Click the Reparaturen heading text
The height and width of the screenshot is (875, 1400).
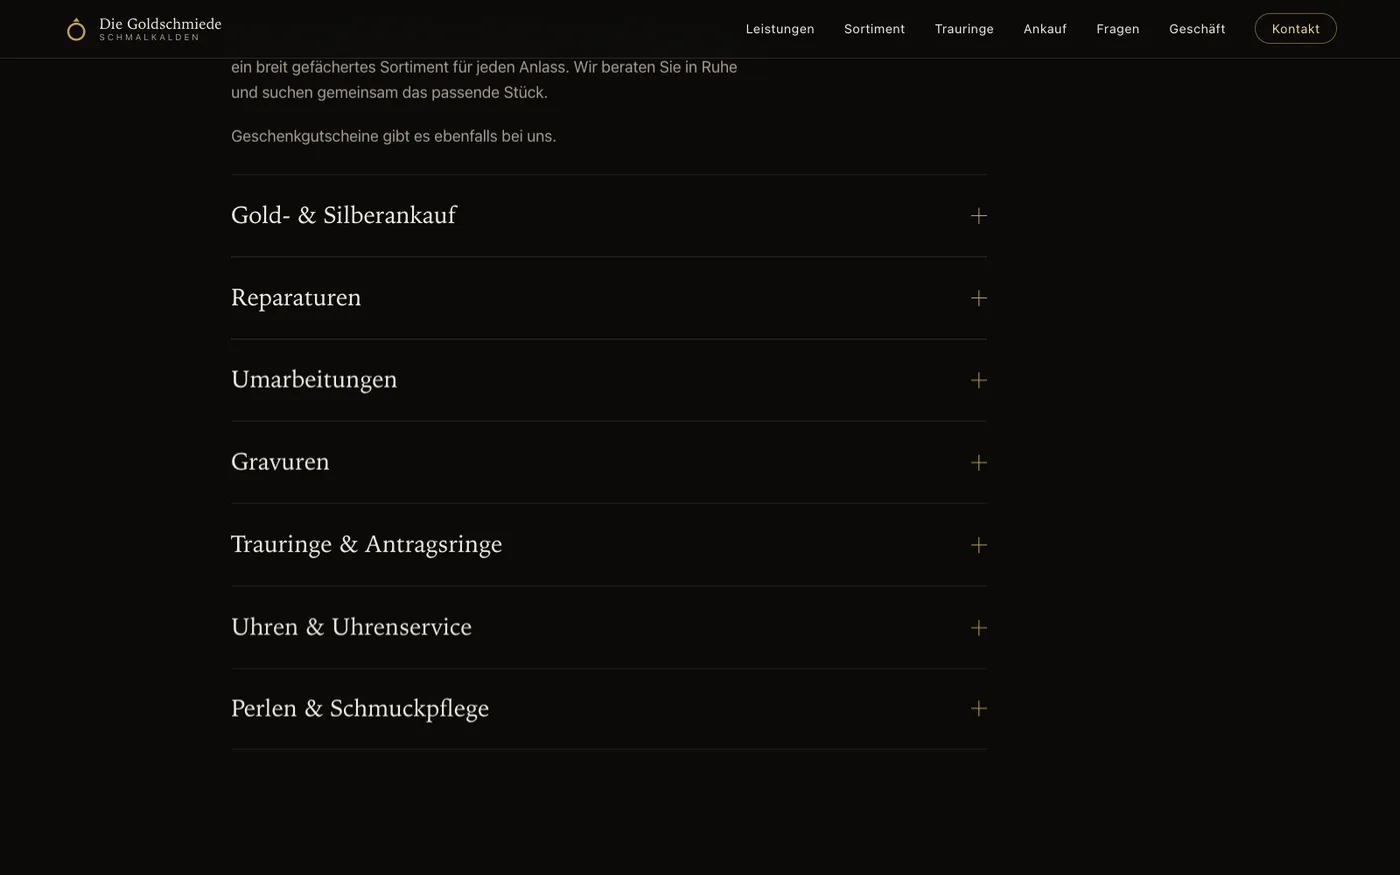(296, 298)
